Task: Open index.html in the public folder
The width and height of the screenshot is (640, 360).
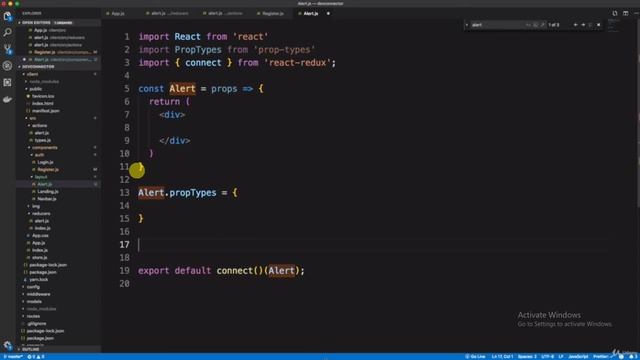Action: point(42,104)
